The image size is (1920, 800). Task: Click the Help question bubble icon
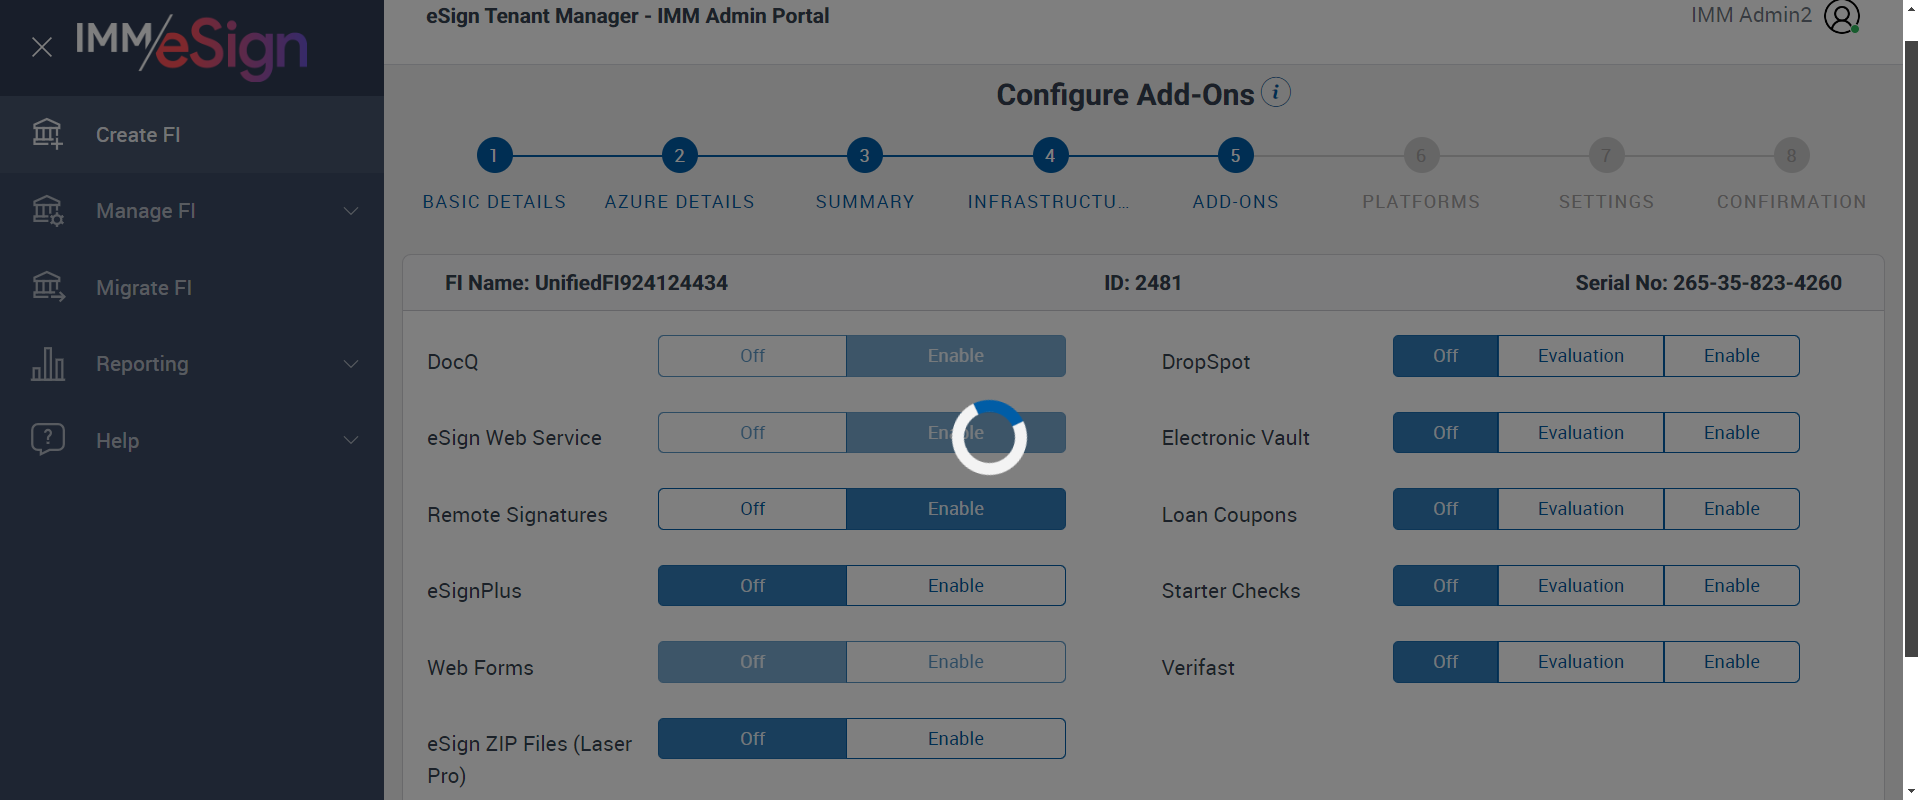[x=47, y=440]
